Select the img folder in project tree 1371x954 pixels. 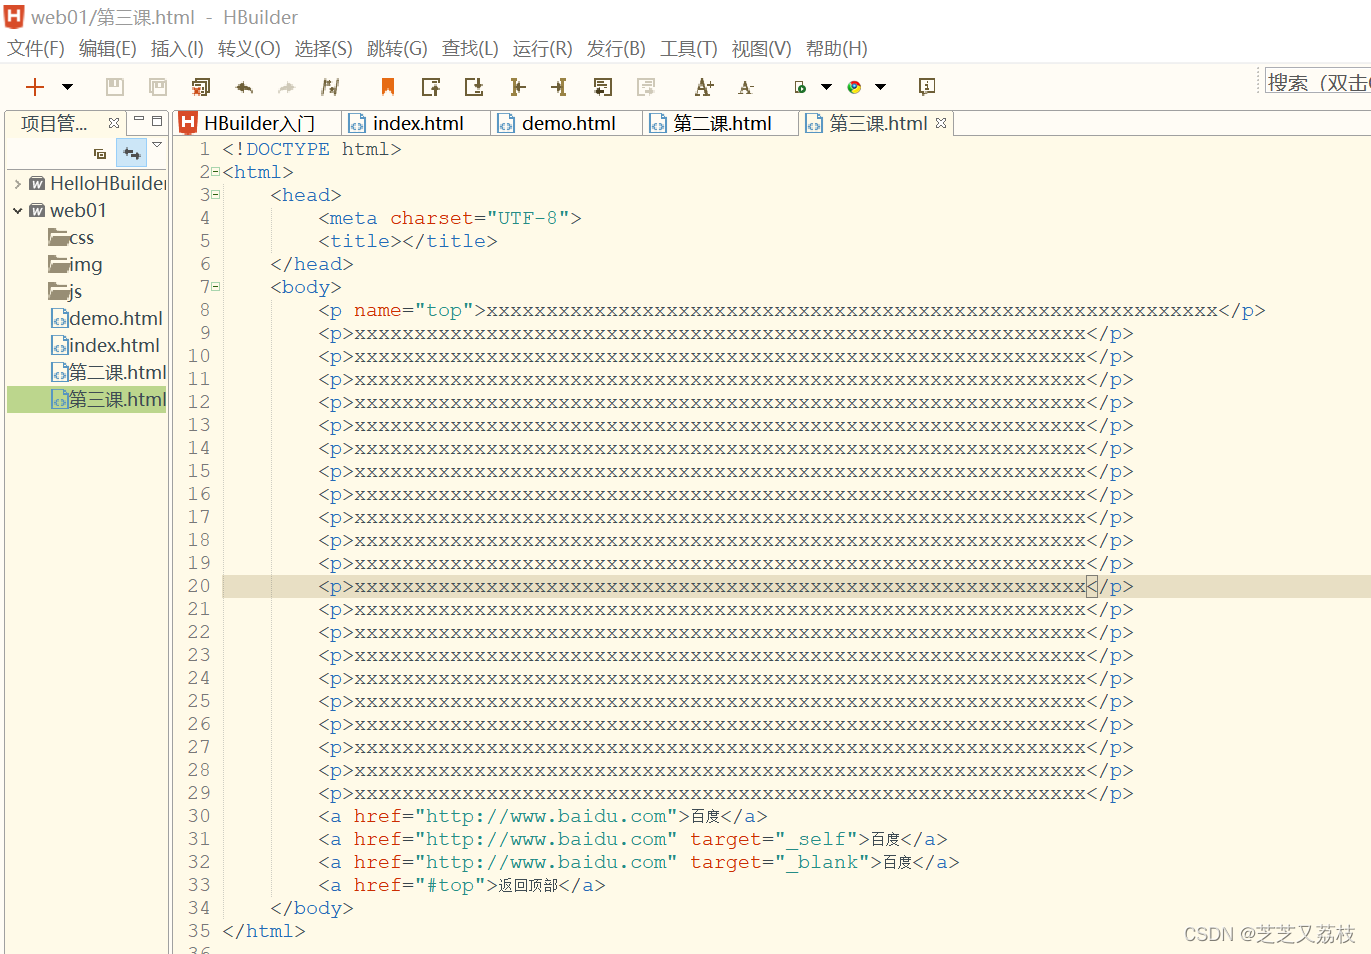[75, 265]
